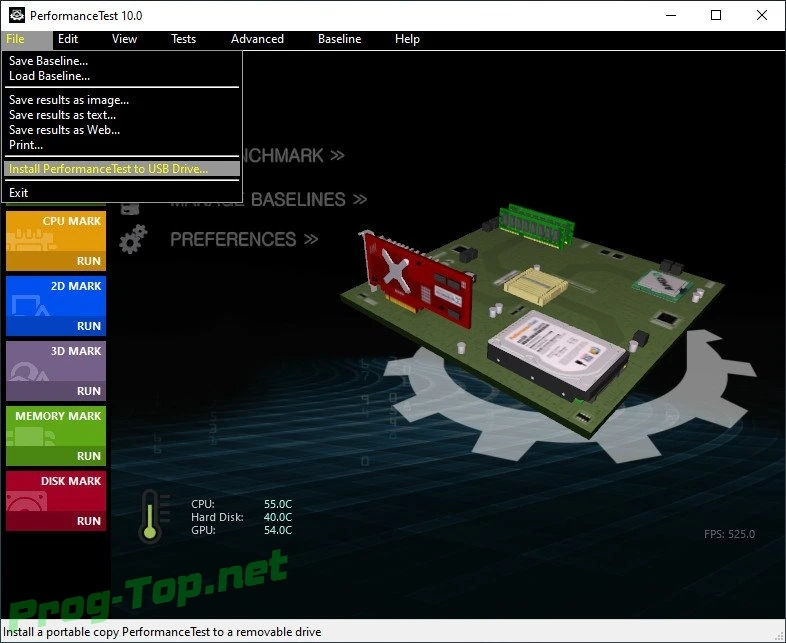
Task: Select Save results as image...
Action: coord(121,100)
